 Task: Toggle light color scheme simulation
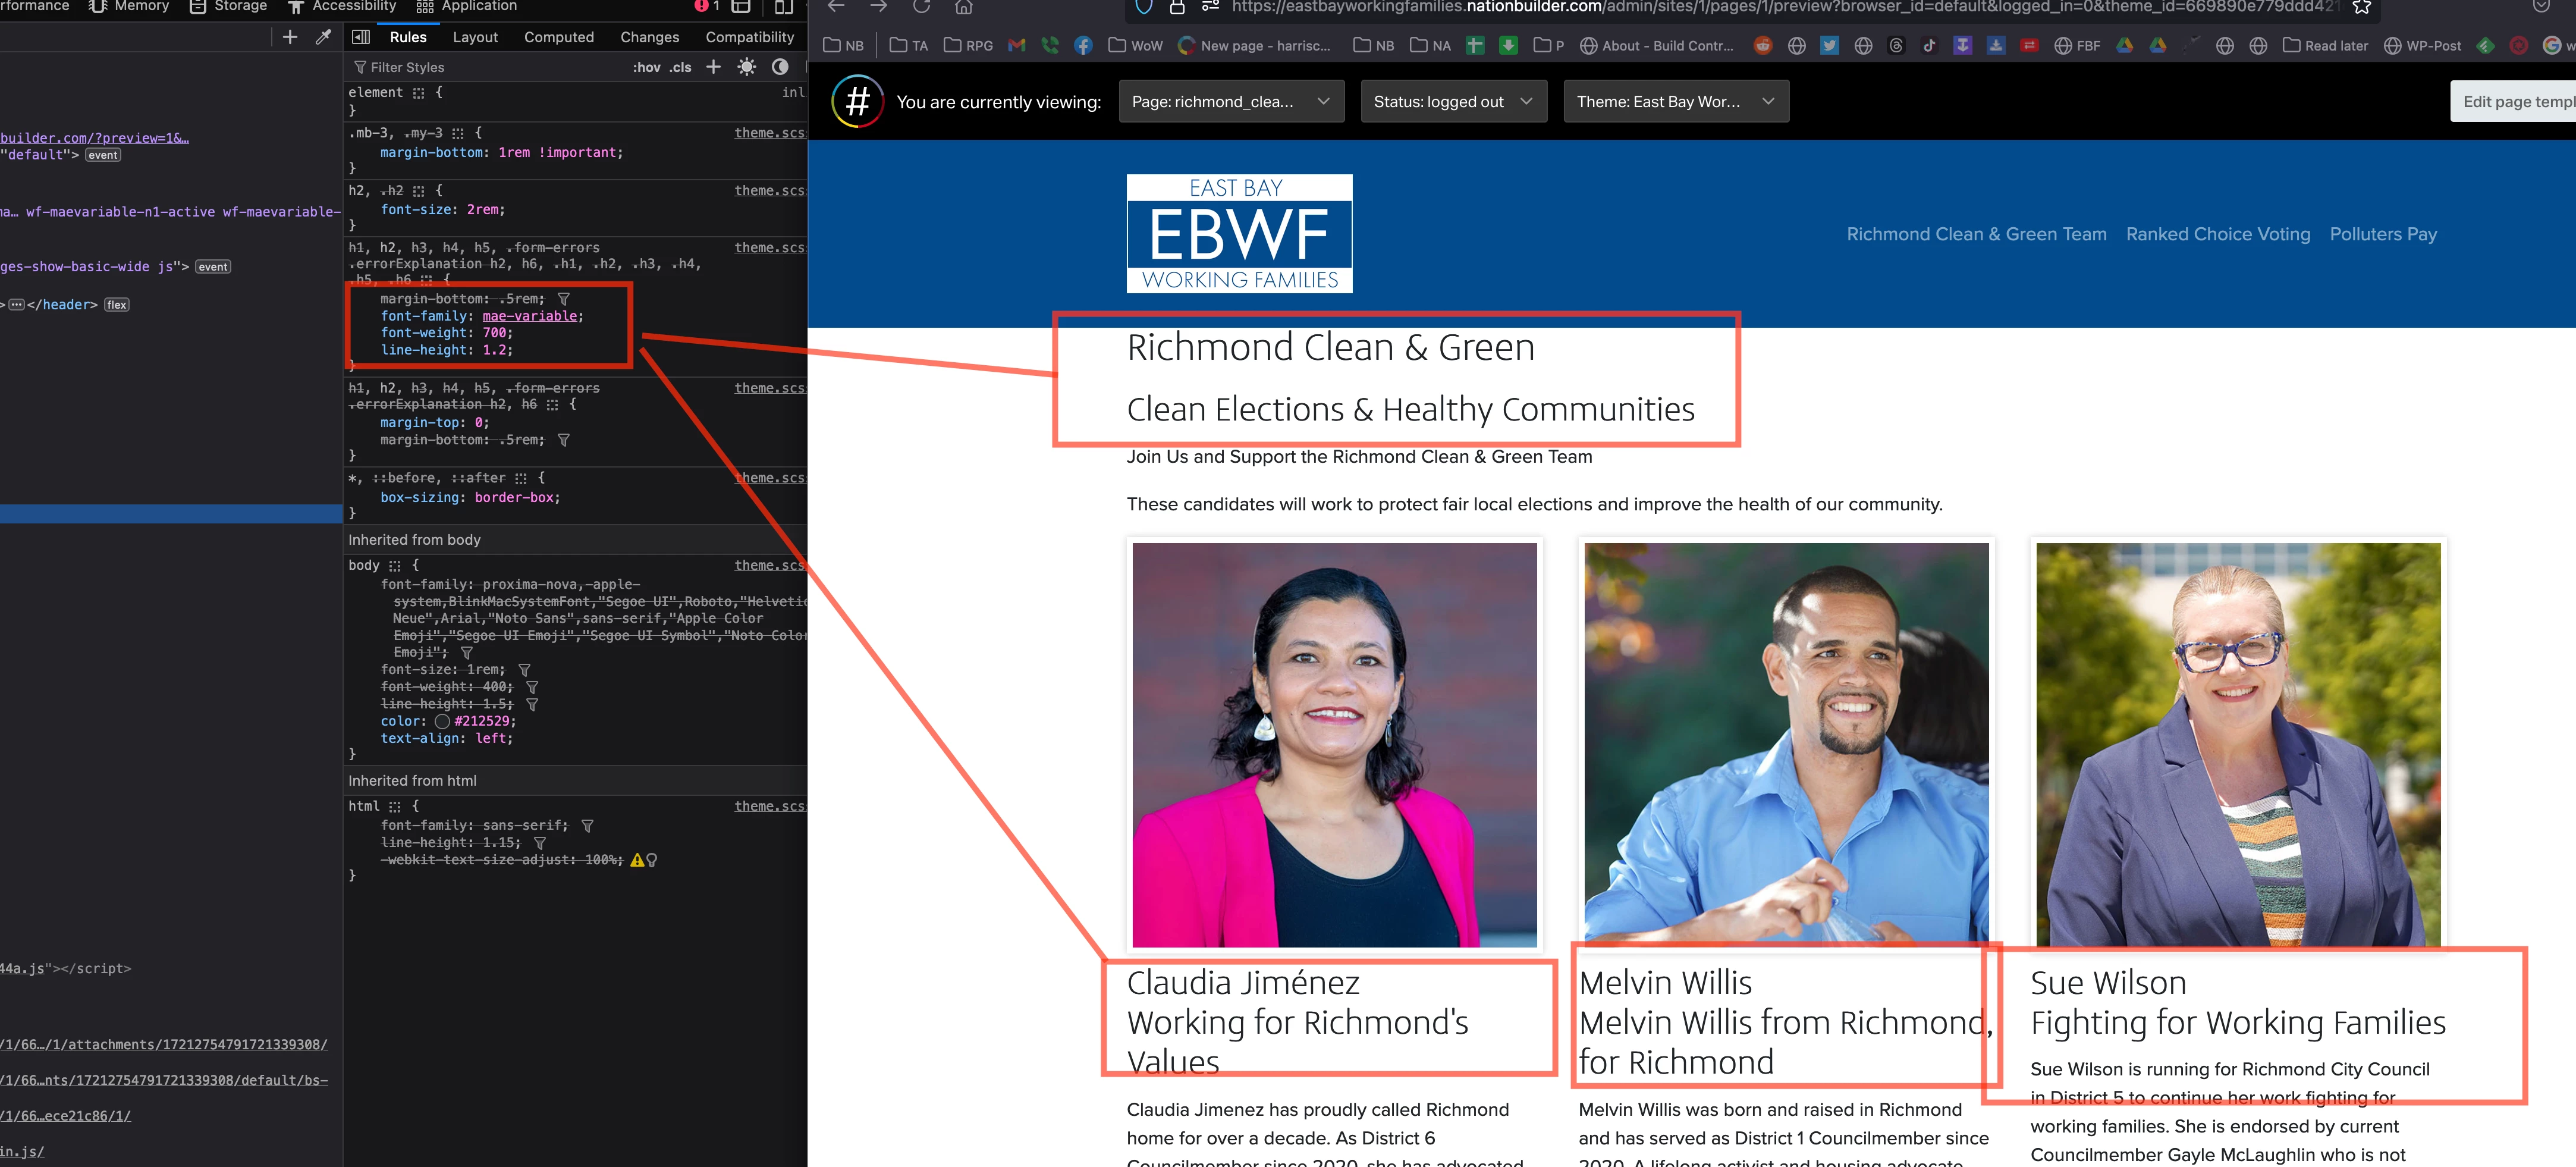[747, 67]
